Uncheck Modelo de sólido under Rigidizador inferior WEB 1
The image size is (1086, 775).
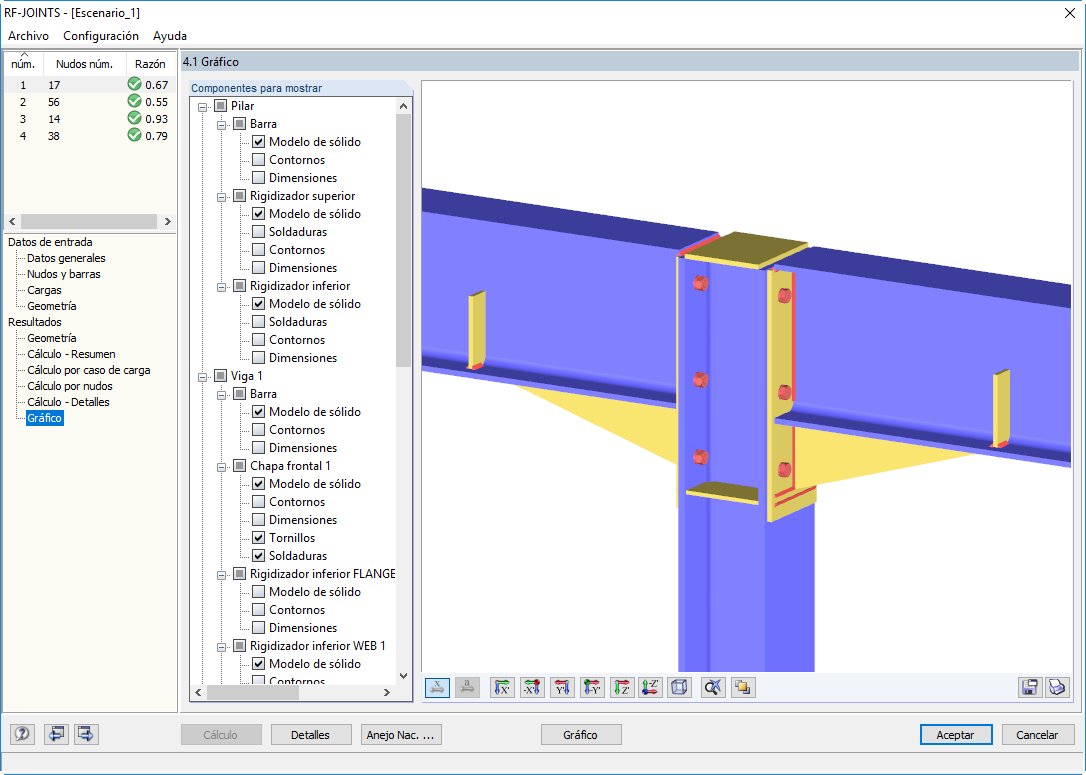(x=258, y=663)
